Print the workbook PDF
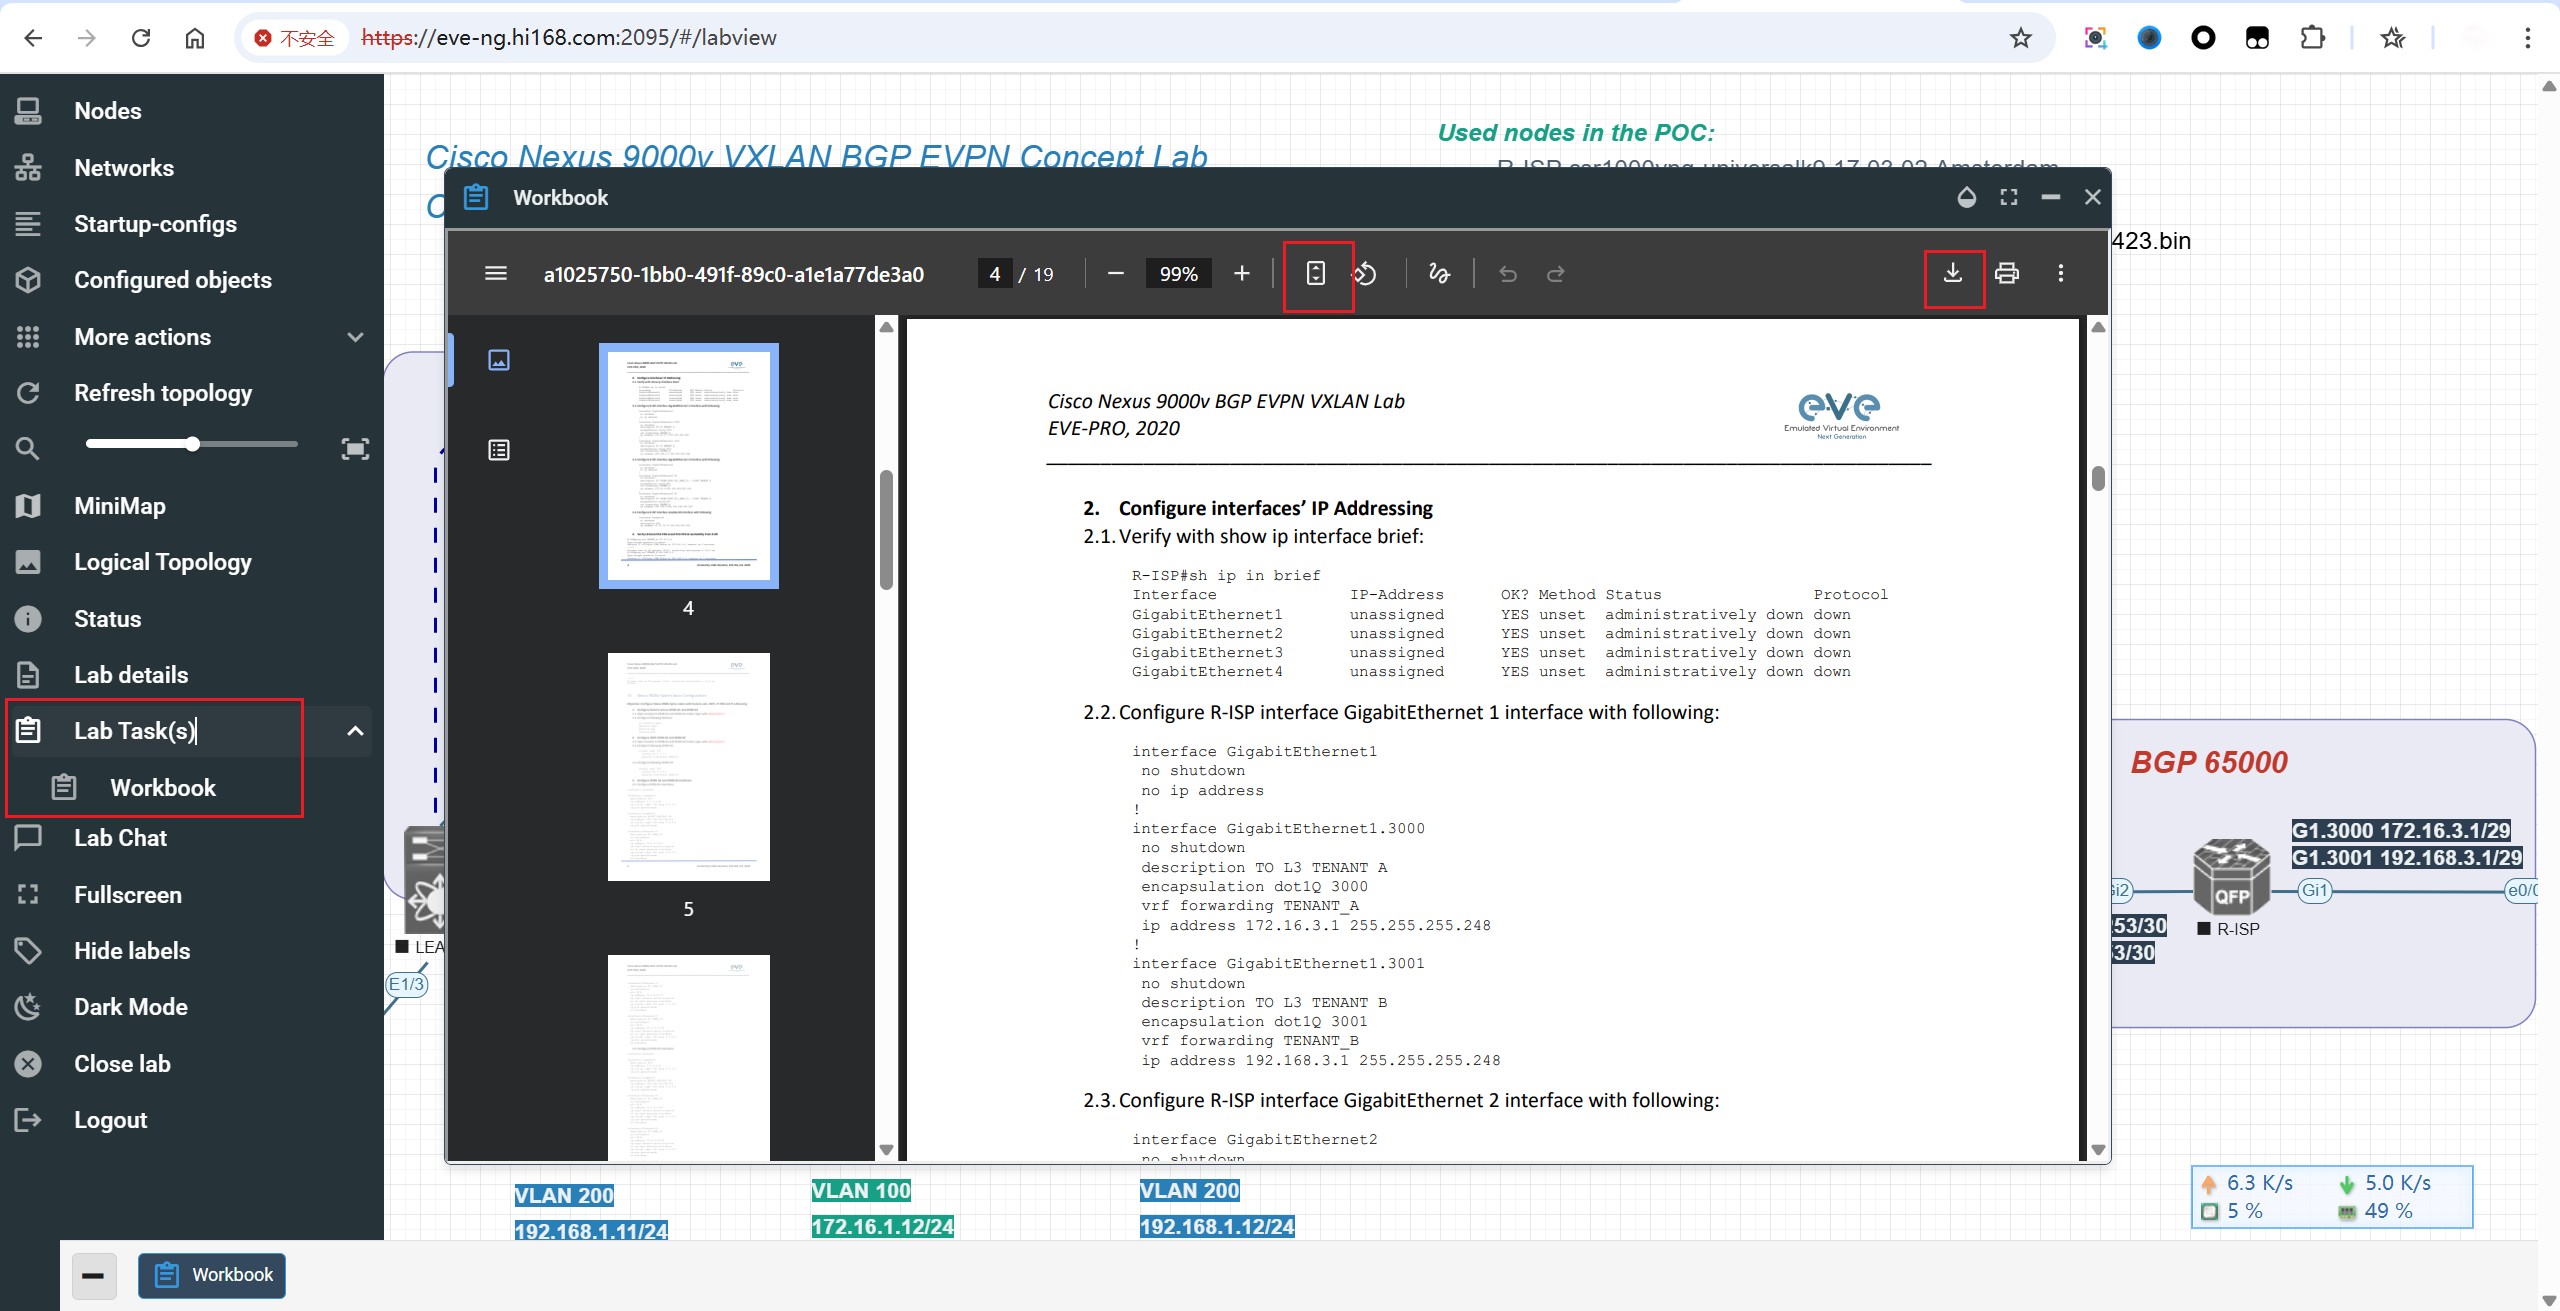This screenshot has height=1311, width=2560. tap(2006, 273)
